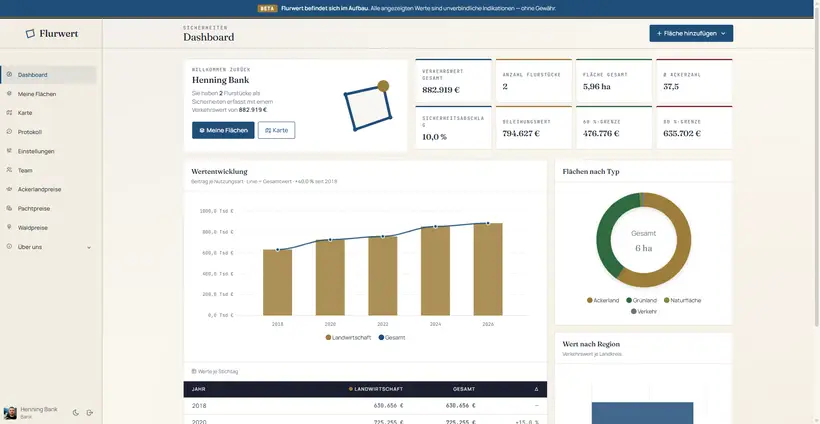The image size is (820, 424).
Task: Go to Karte in the sidebar
Action: pos(49,113)
